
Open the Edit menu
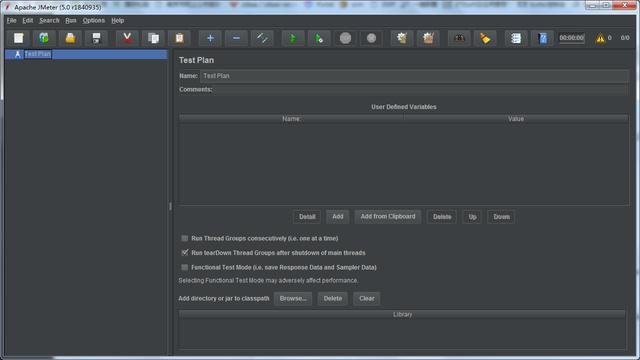pyautogui.click(x=28, y=20)
